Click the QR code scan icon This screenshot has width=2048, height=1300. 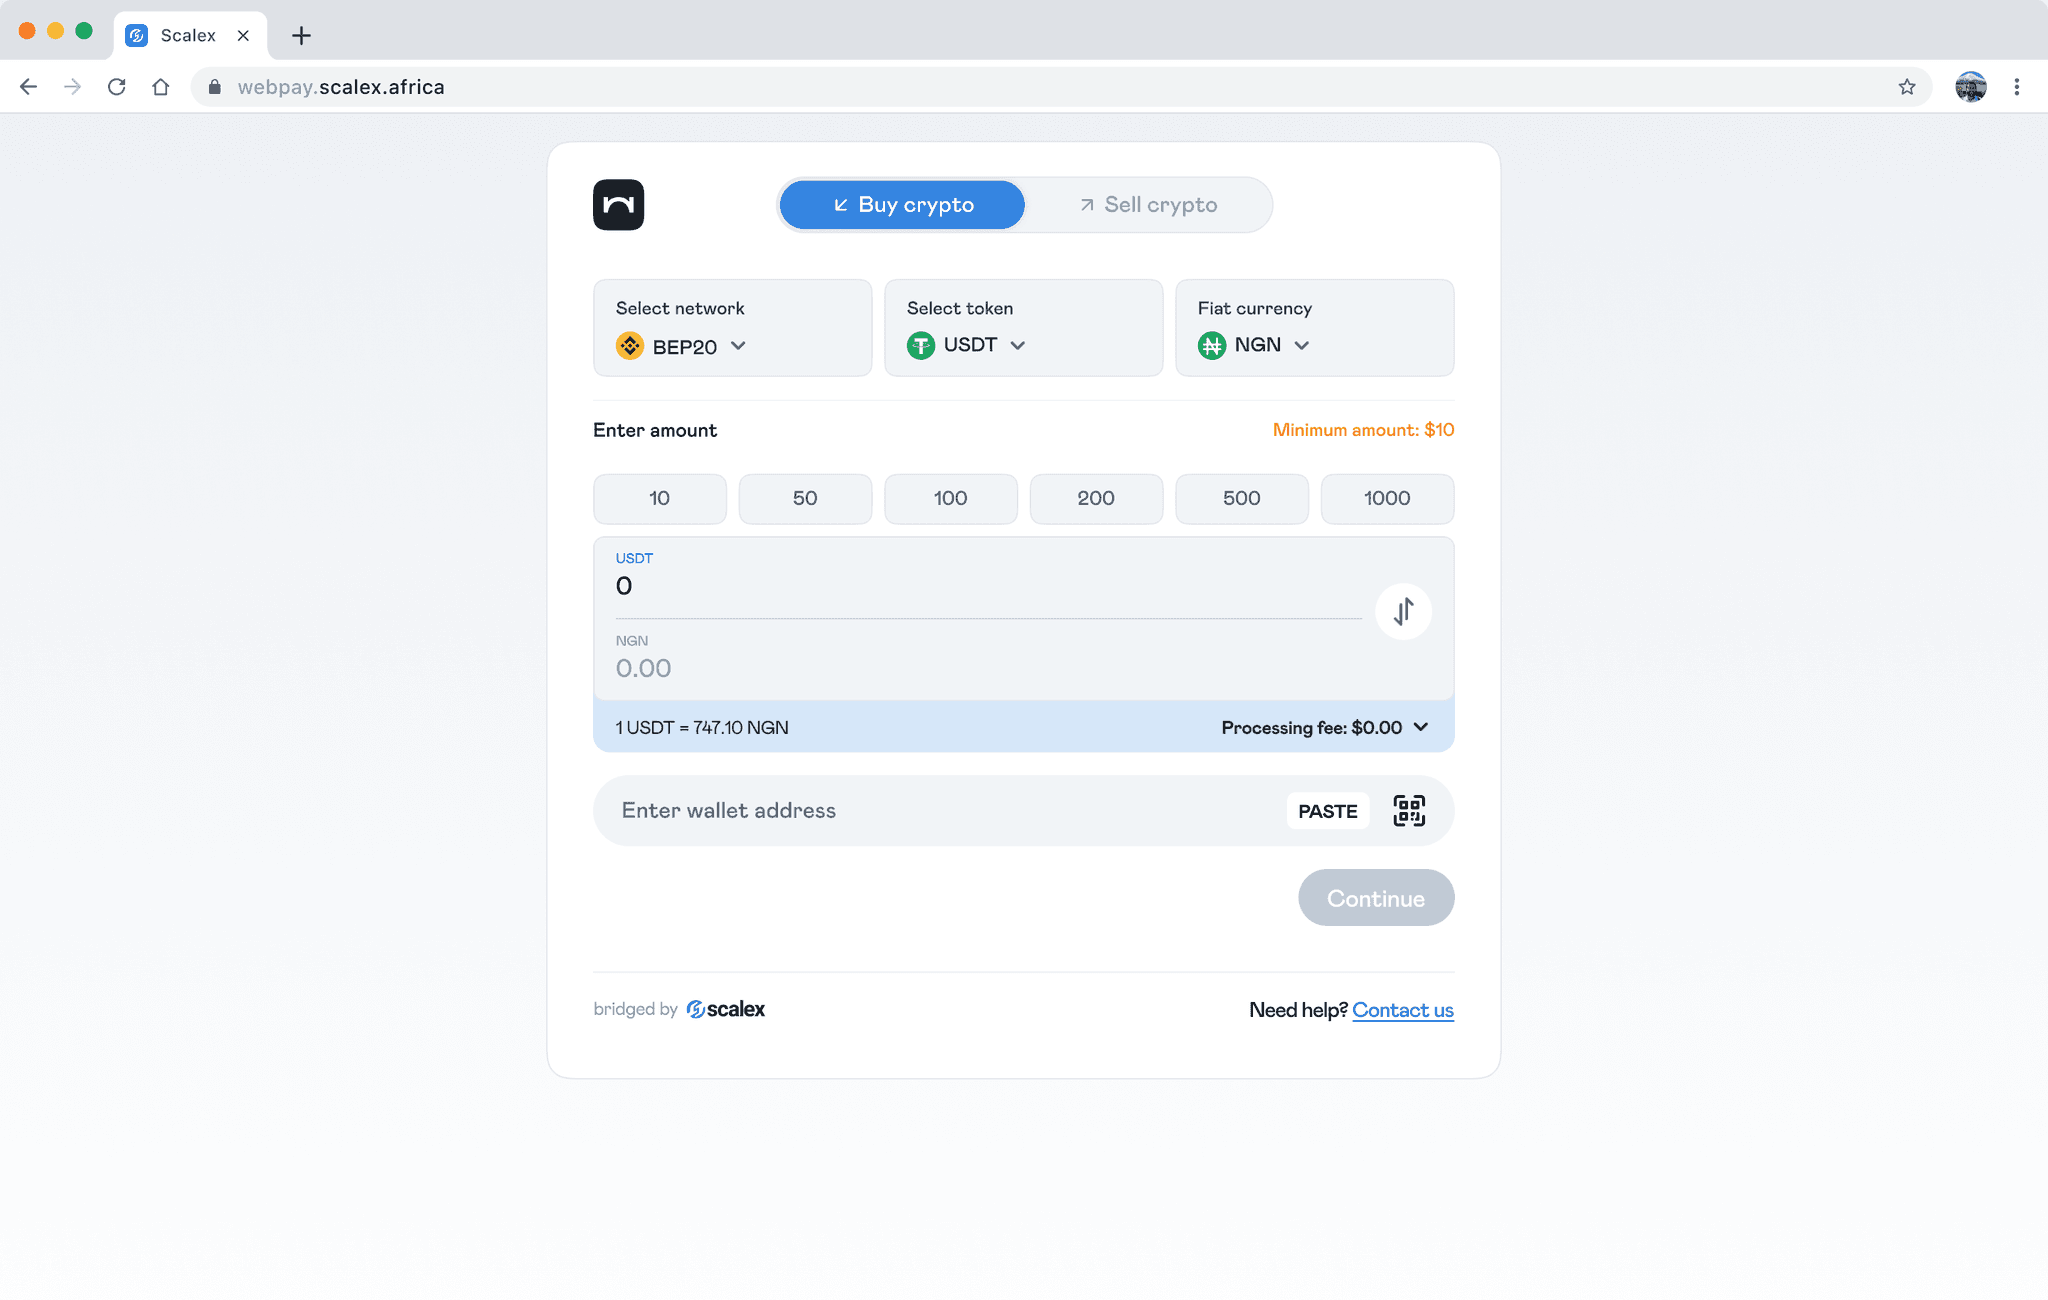1409,811
